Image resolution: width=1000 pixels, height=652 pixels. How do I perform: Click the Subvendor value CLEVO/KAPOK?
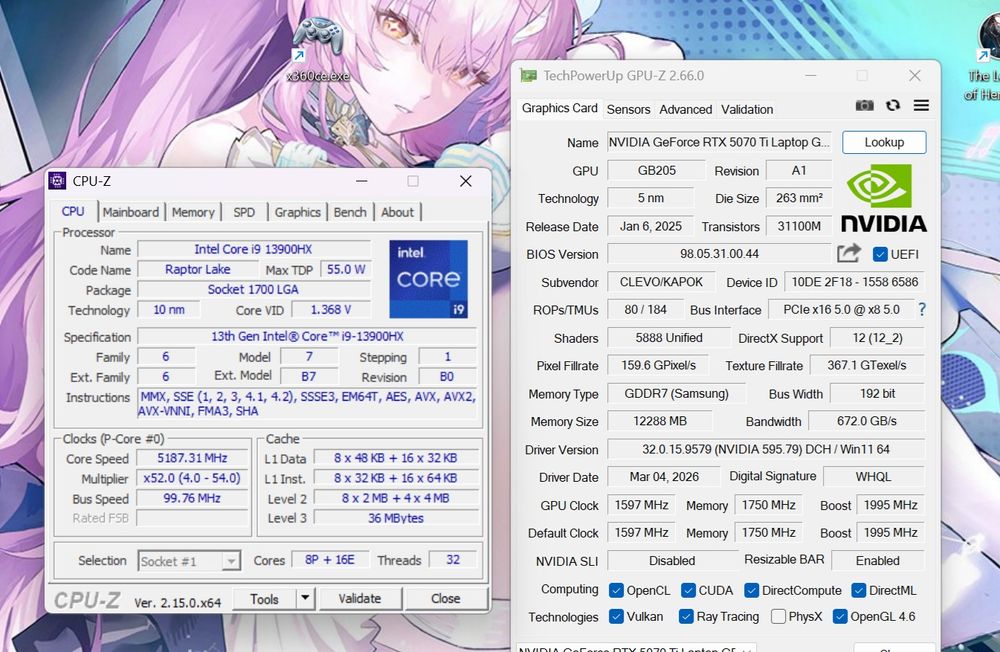pyautogui.click(x=661, y=282)
